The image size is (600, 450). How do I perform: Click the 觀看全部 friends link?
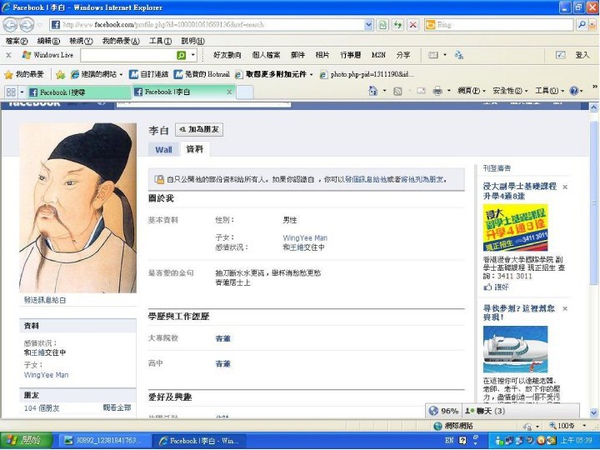(x=117, y=408)
